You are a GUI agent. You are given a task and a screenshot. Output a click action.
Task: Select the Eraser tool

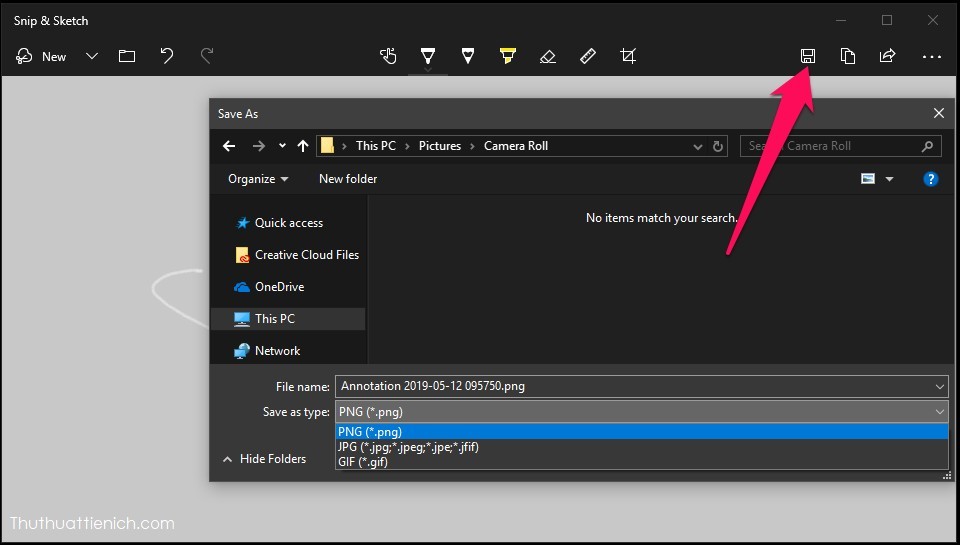click(x=547, y=56)
